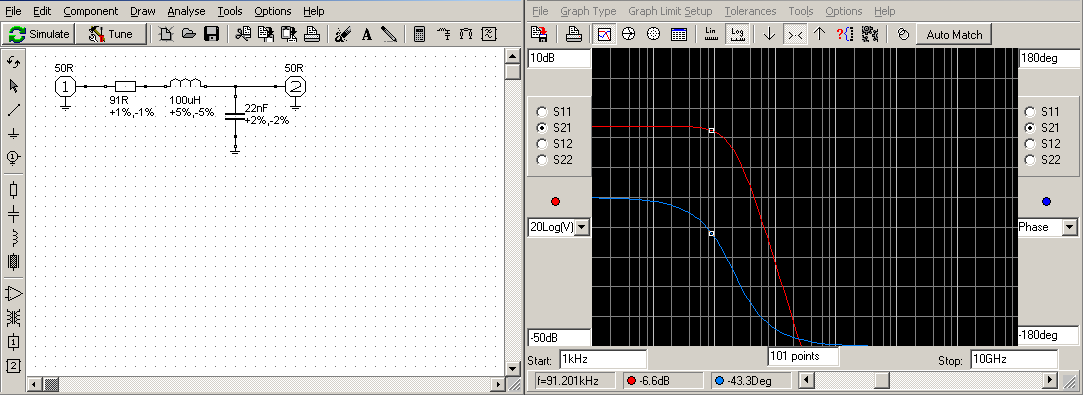Viewport: 1083px width, 395px height.
Task: Open the Analyse menu
Action: 186,11
